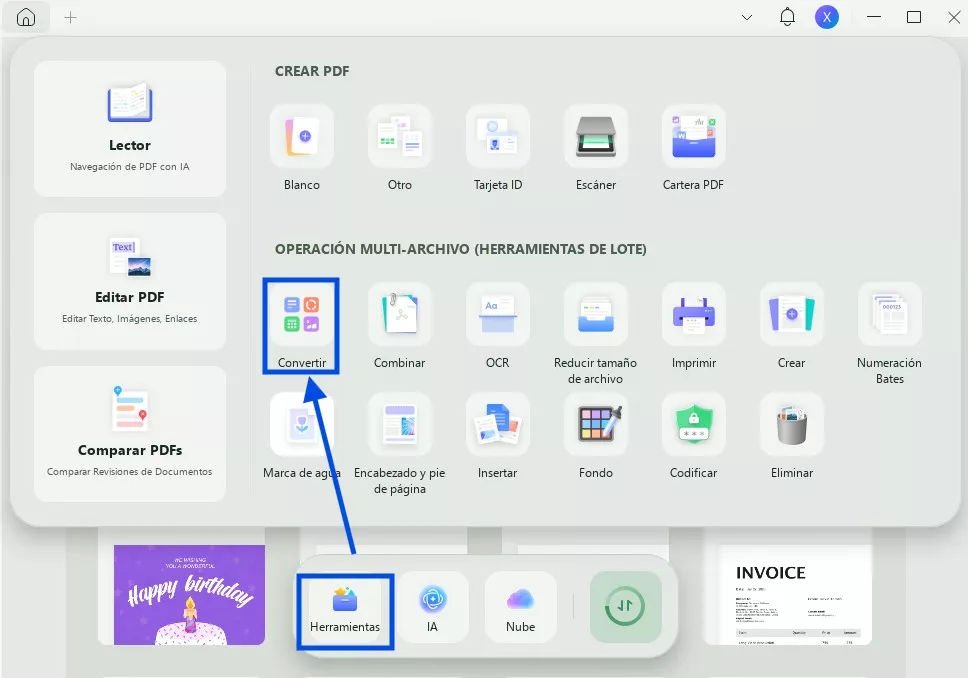Screen dimensions: 968x678
Task: Click the green sync transfer button
Action: coord(625,607)
